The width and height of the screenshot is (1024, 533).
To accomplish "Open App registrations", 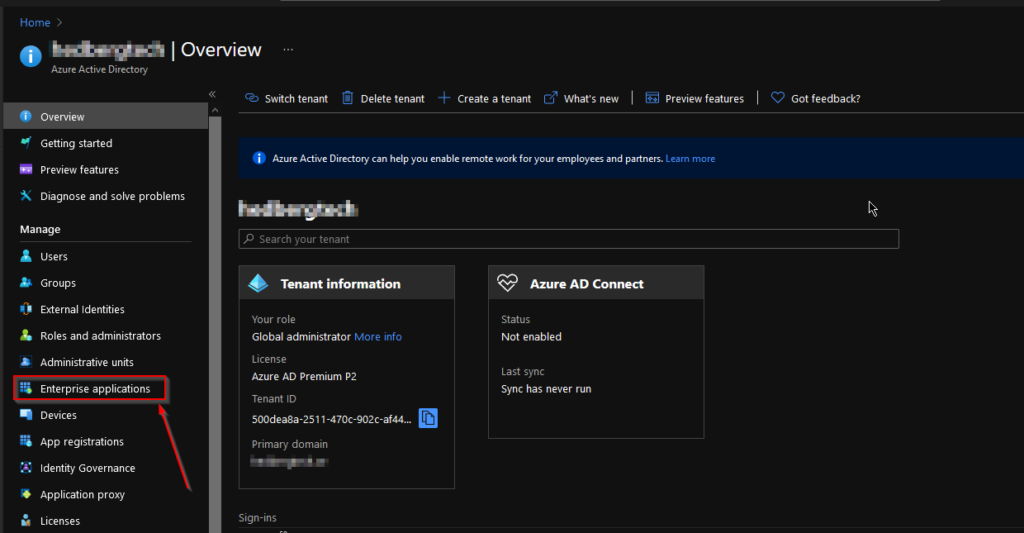I will [x=106, y=442].
